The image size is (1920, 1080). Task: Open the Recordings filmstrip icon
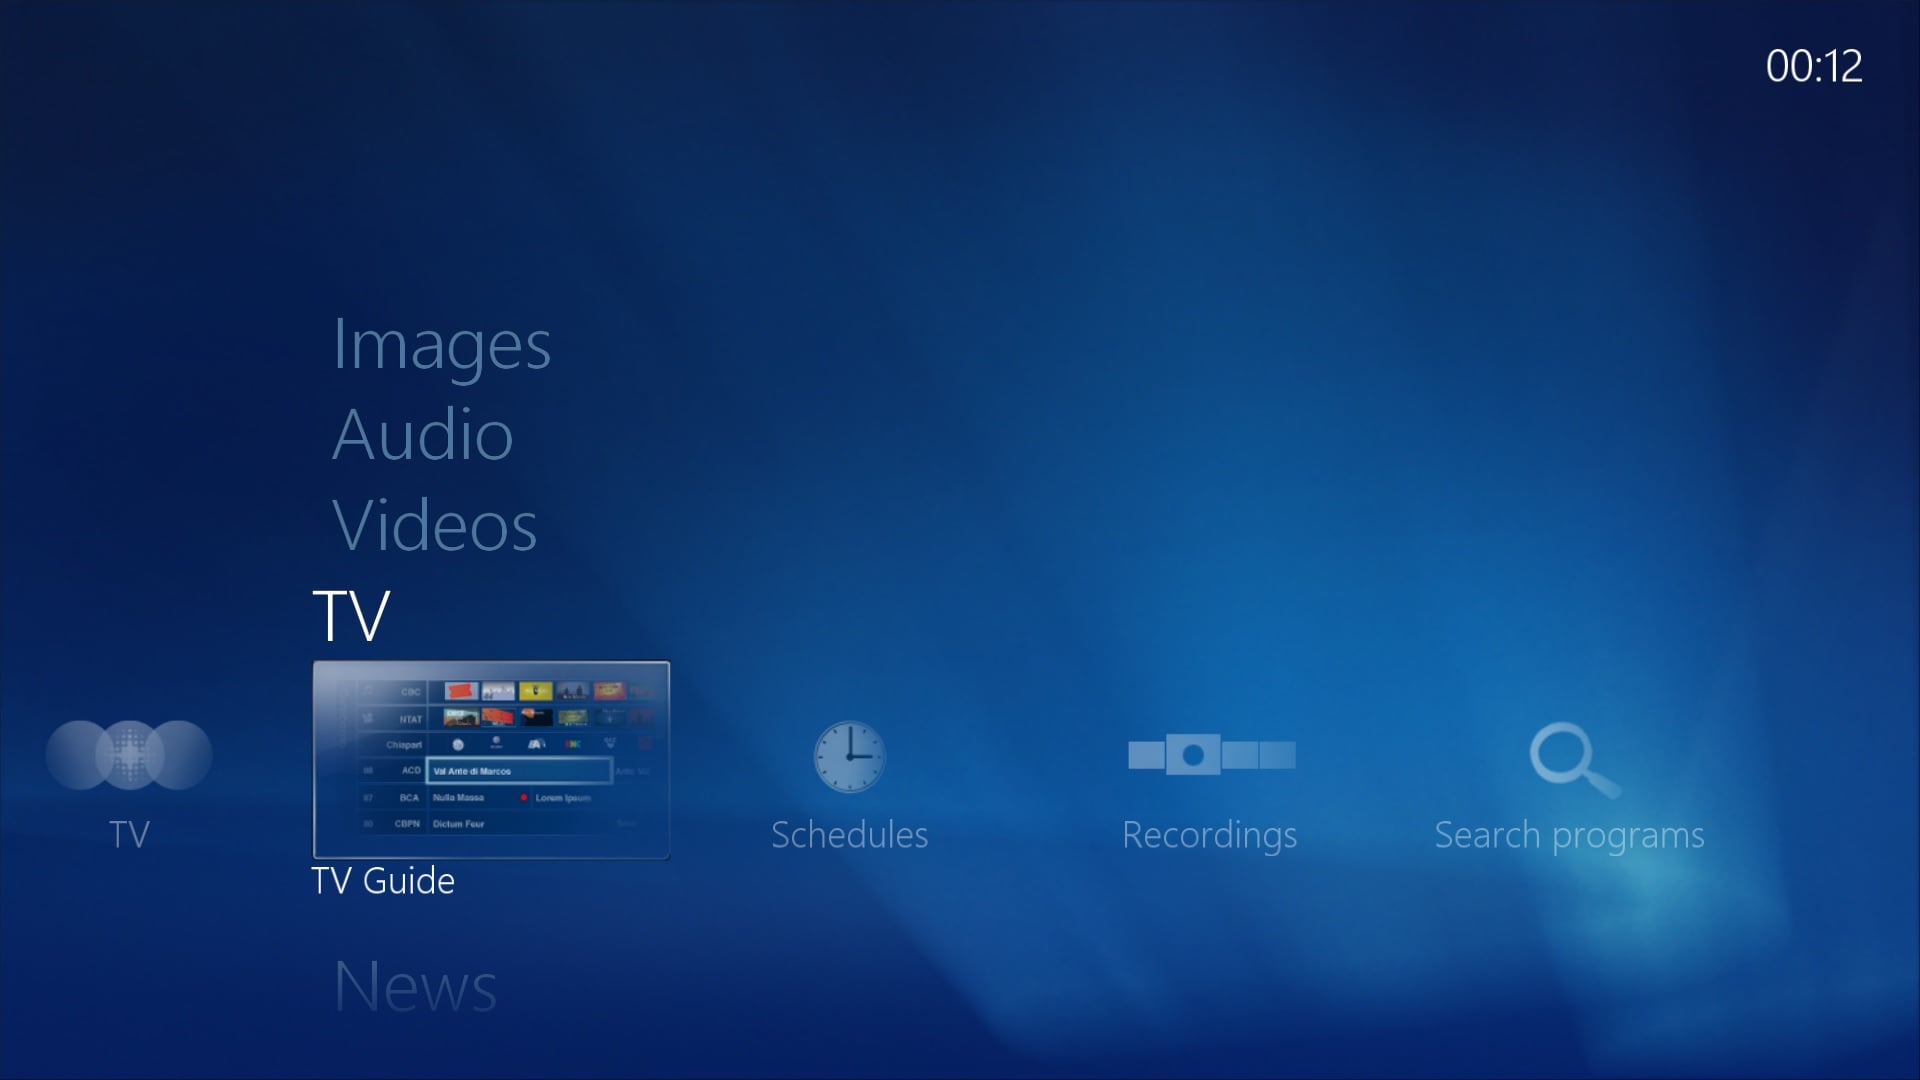pyautogui.click(x=1211, y=755)
